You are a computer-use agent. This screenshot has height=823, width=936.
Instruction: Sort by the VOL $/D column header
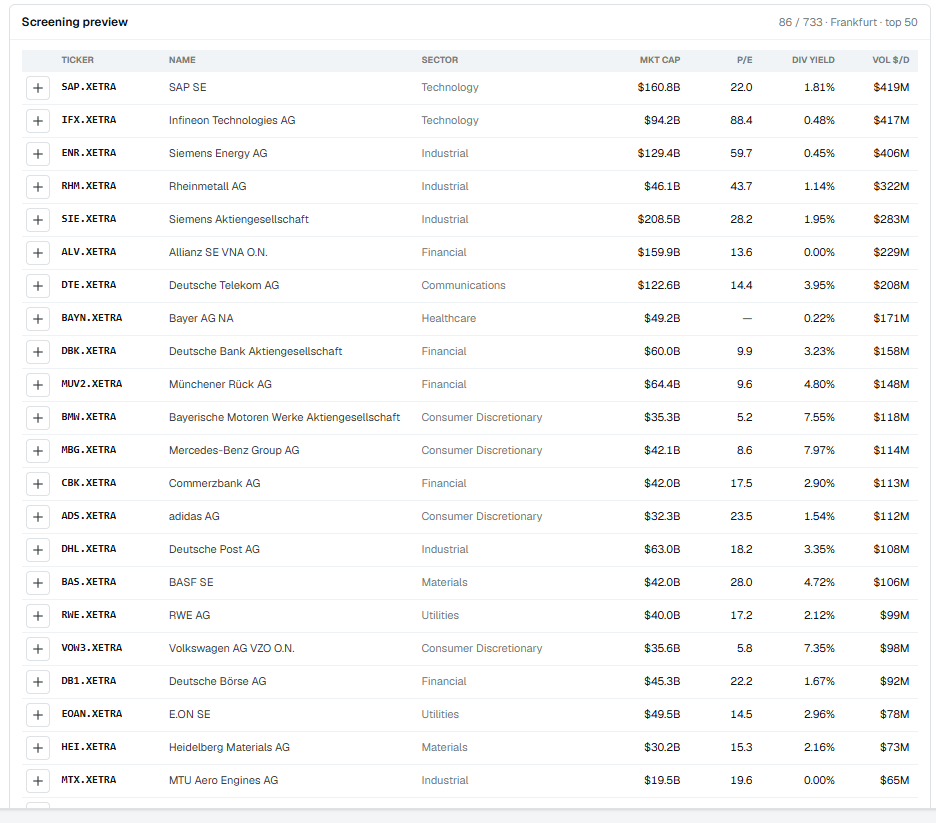tap(891, 60)
